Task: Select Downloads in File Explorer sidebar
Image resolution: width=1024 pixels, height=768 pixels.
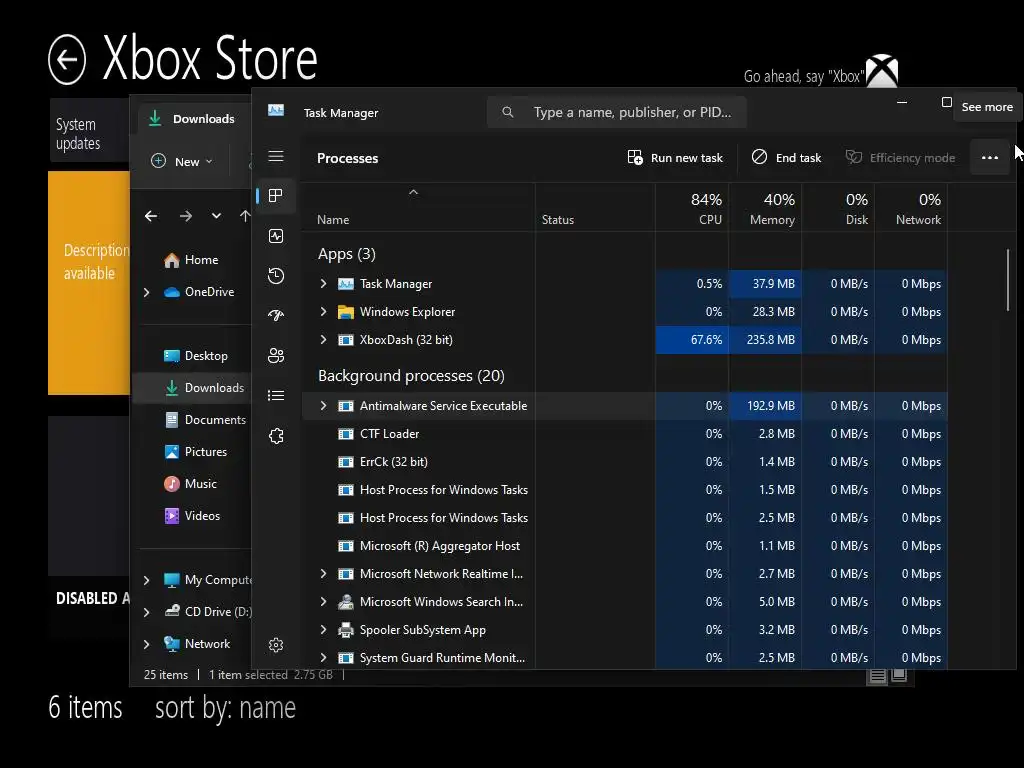Action: [x=204, y=387]
